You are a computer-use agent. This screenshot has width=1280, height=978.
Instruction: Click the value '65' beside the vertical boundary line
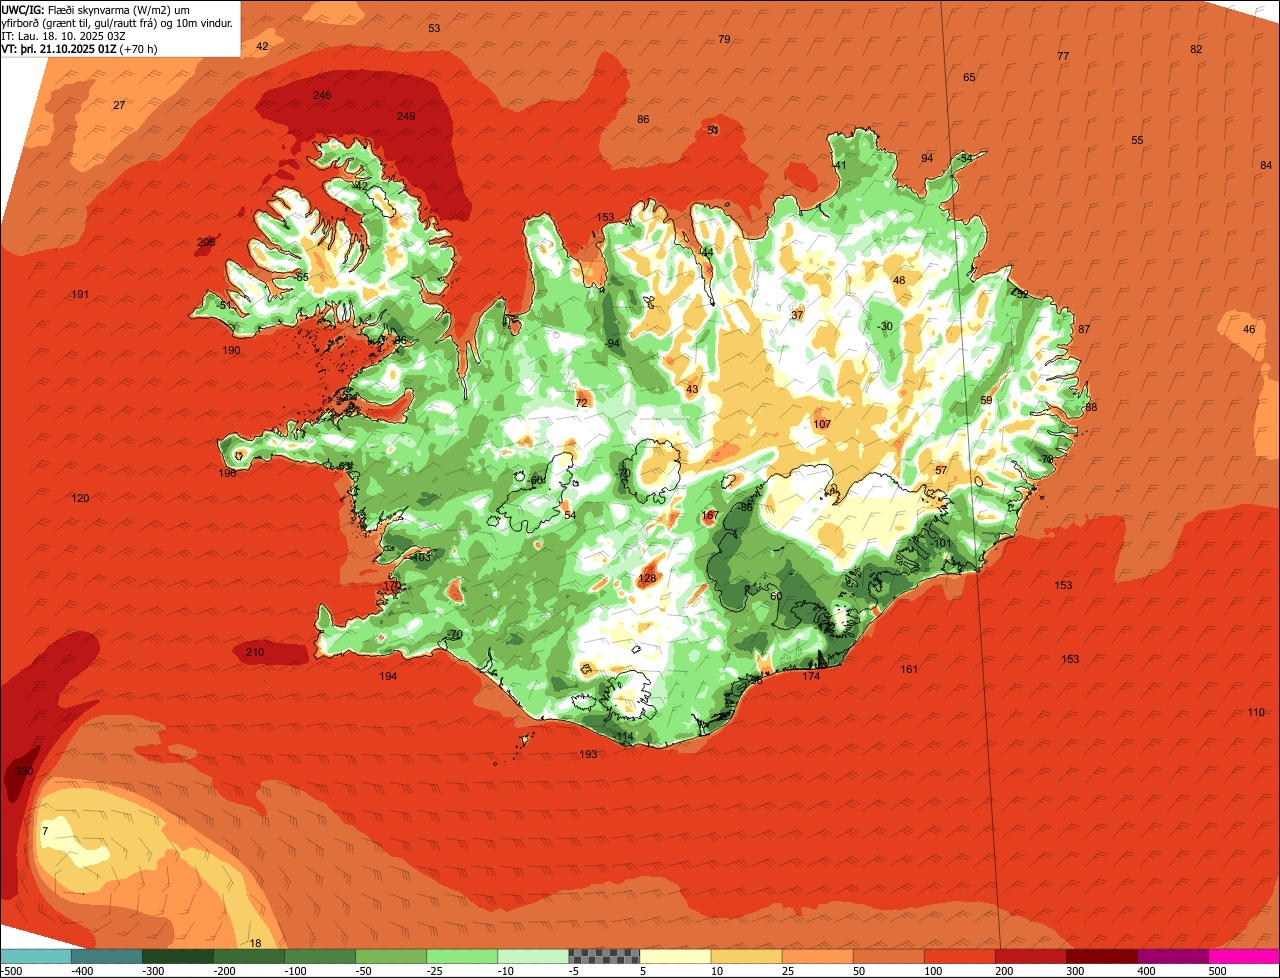click(x=969, y=77)
